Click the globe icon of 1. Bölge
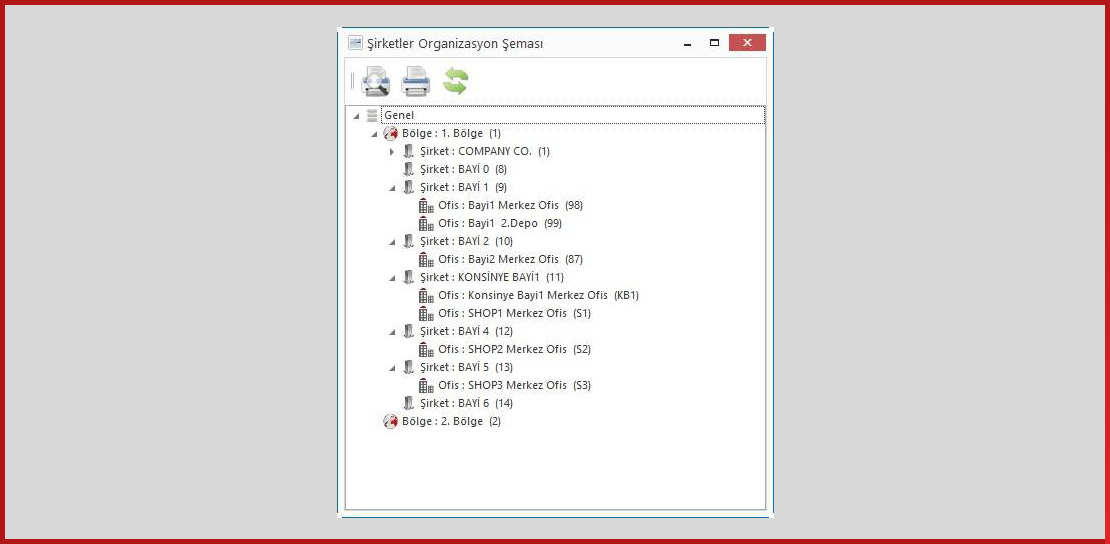The width and height of the screenshot is (1110, 544). coord(390,133)
